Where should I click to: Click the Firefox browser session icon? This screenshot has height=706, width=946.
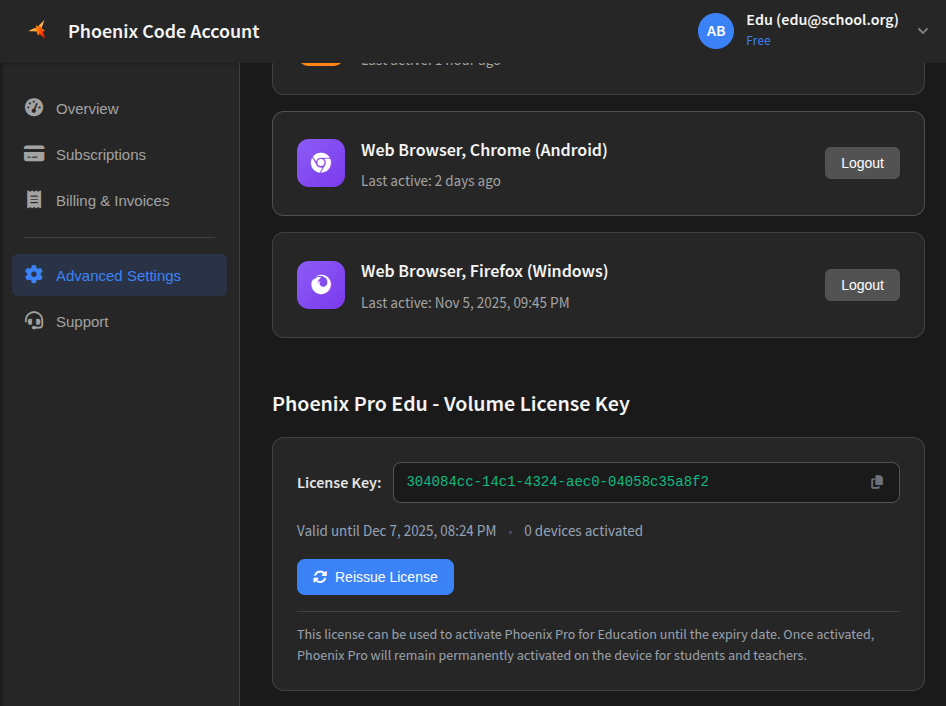321,285
